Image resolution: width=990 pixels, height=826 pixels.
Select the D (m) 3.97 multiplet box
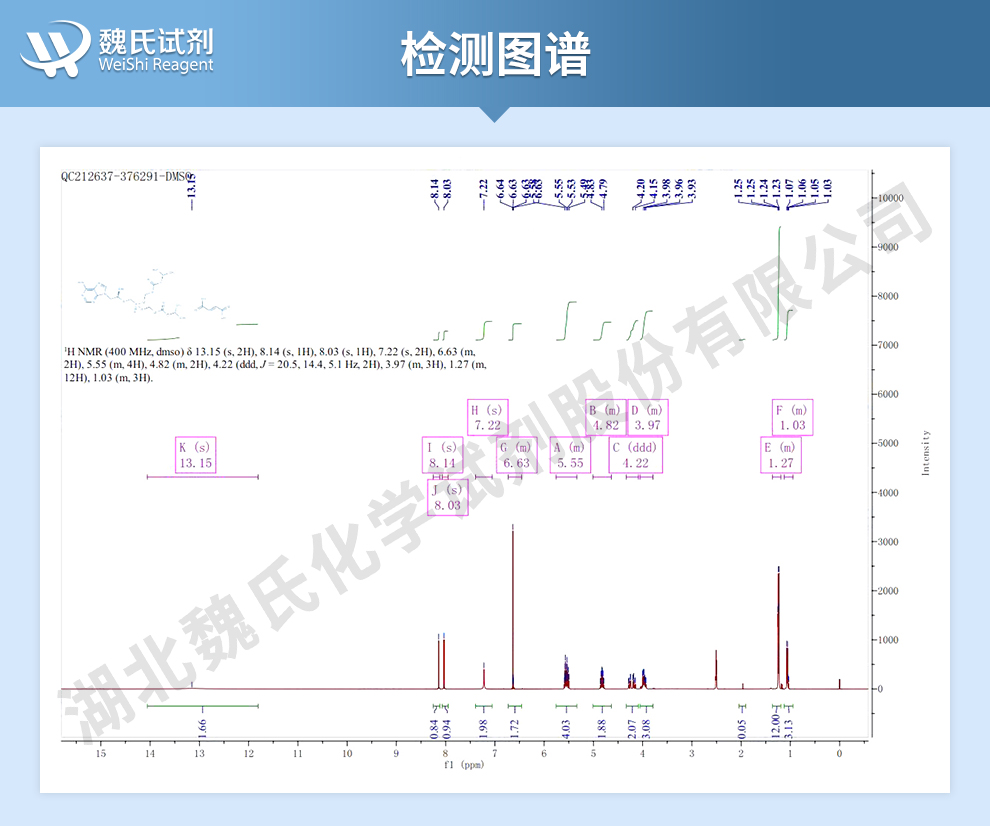(647, 417)
